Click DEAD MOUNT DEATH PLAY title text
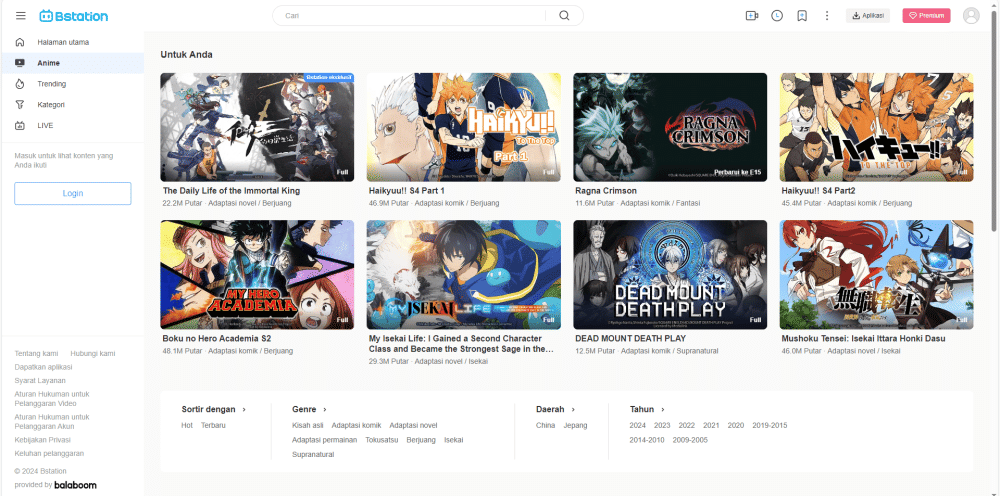The image size is (1000, 496). (630, 339)
